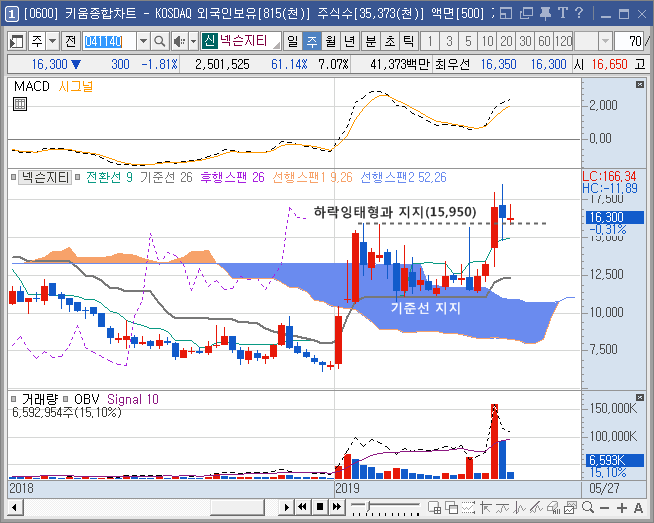Viewport: 654px width, 523px height.
Task: Click the chart layout toggle icon
Action: click(17, 41)
